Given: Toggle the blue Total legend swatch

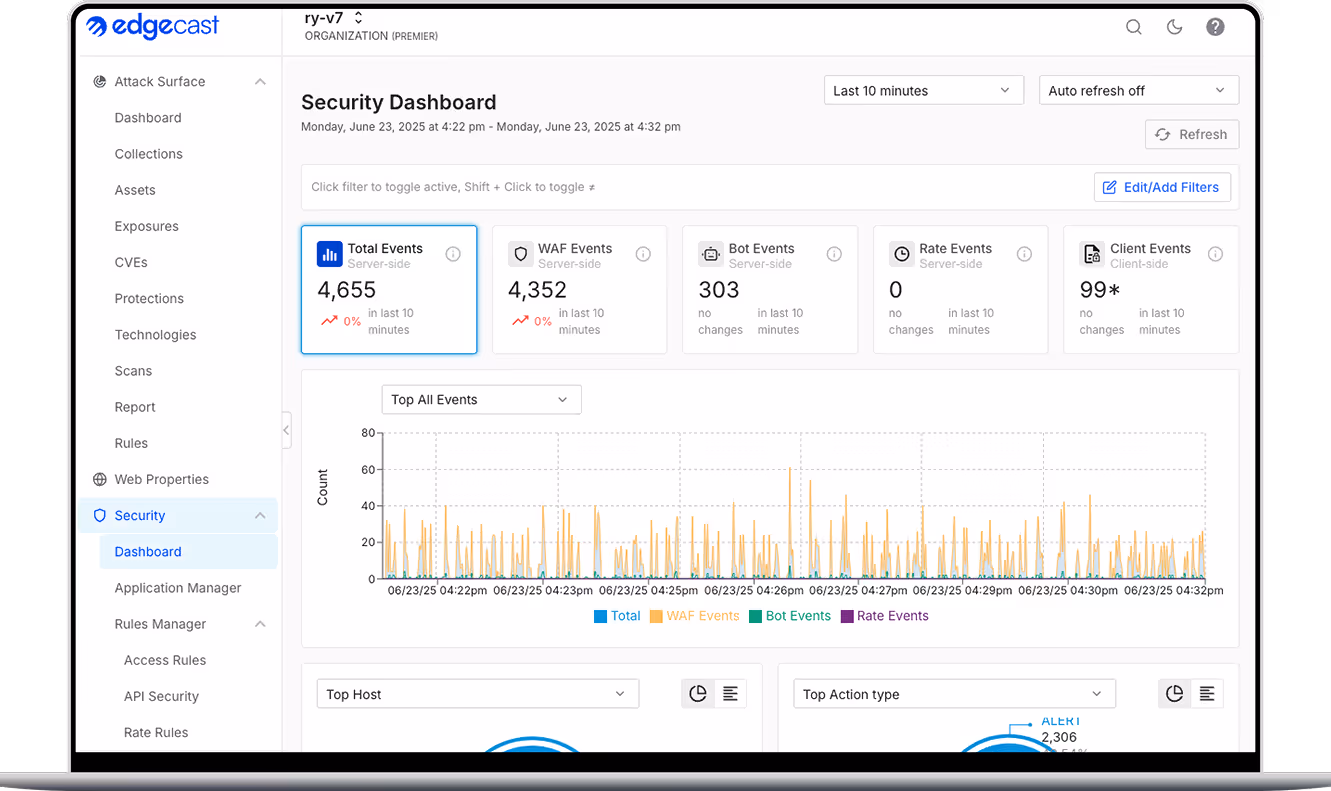Looking at the screenshot, I should coord(600,616).
